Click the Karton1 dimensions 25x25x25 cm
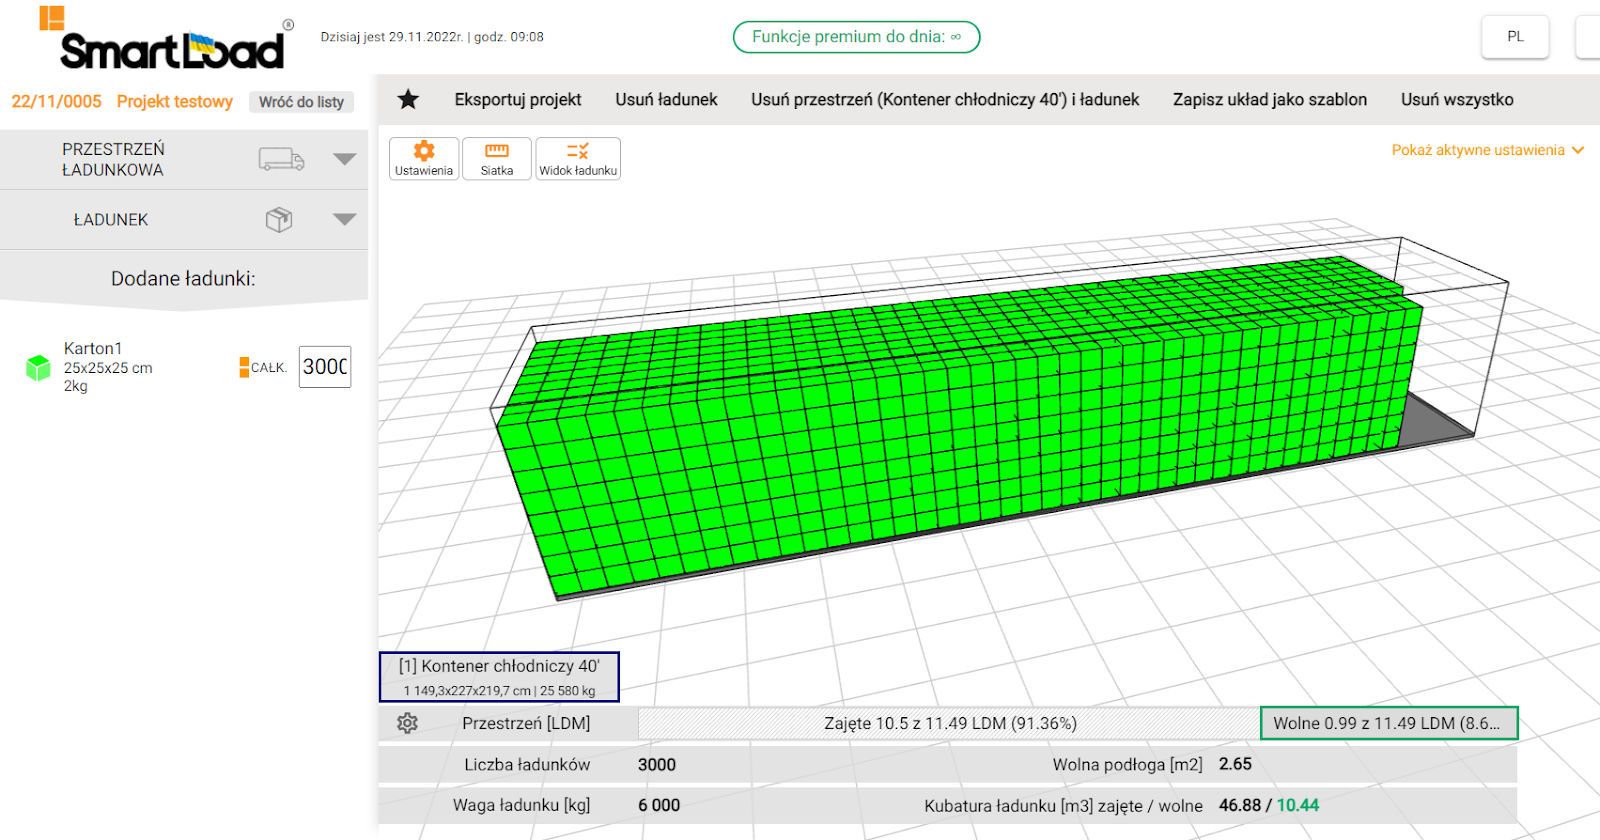The height and width of the screenshot is (840, 1600). coord(108,368)
